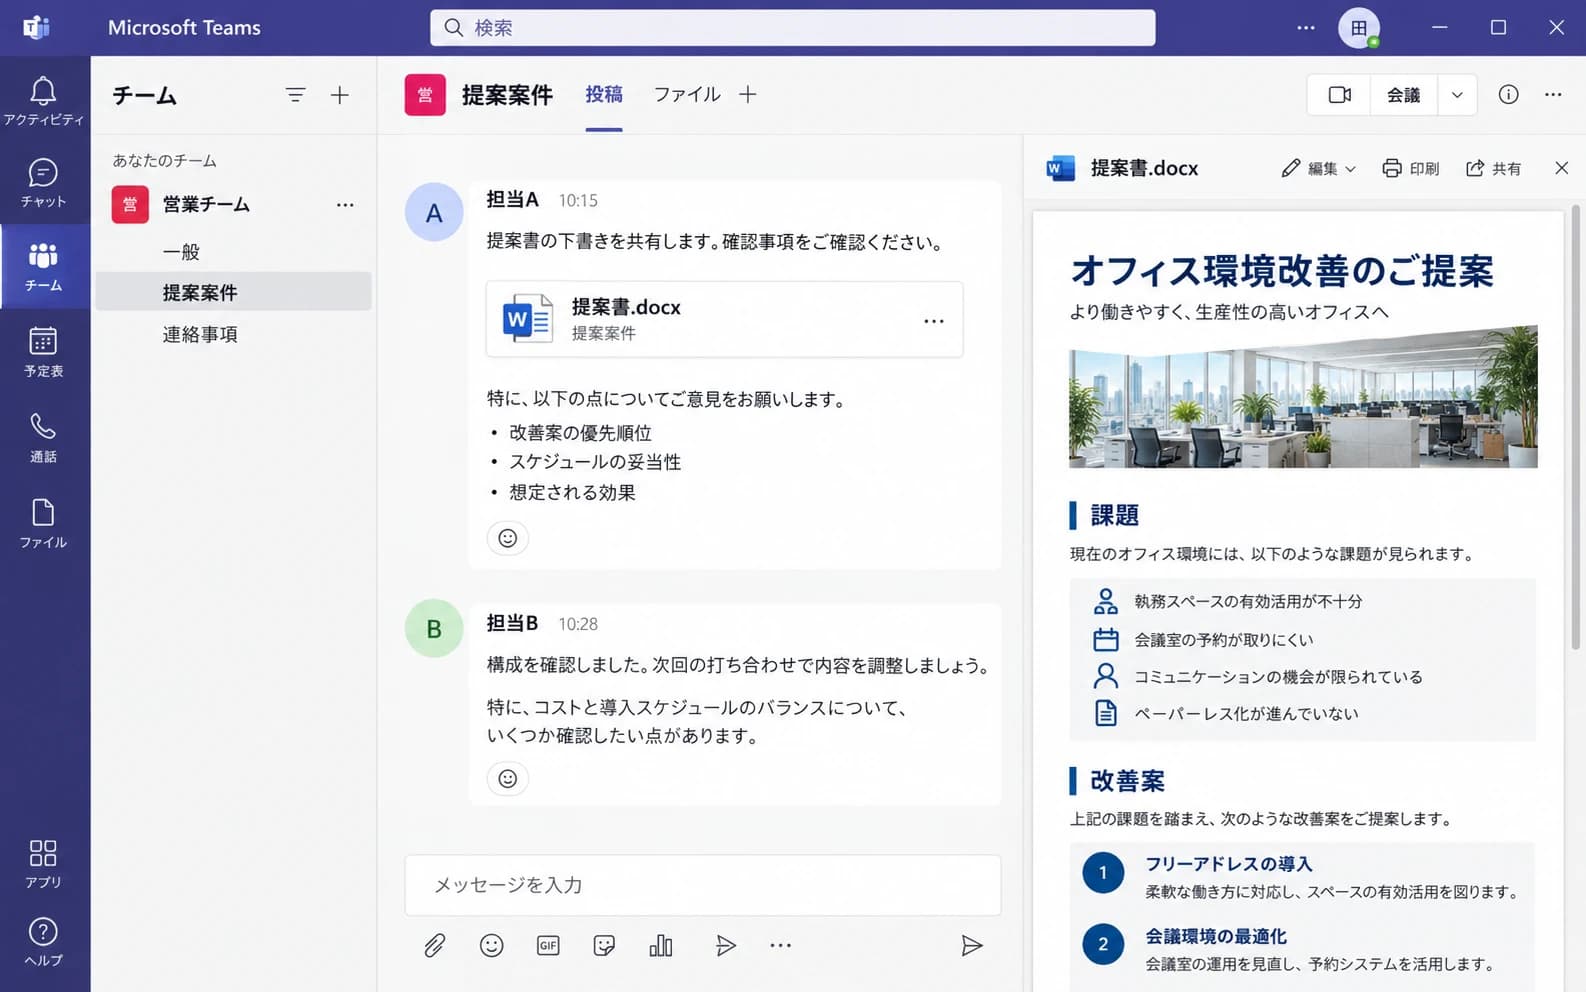Insert a poll using the chart icon
1586x992 pixels.
661,945
